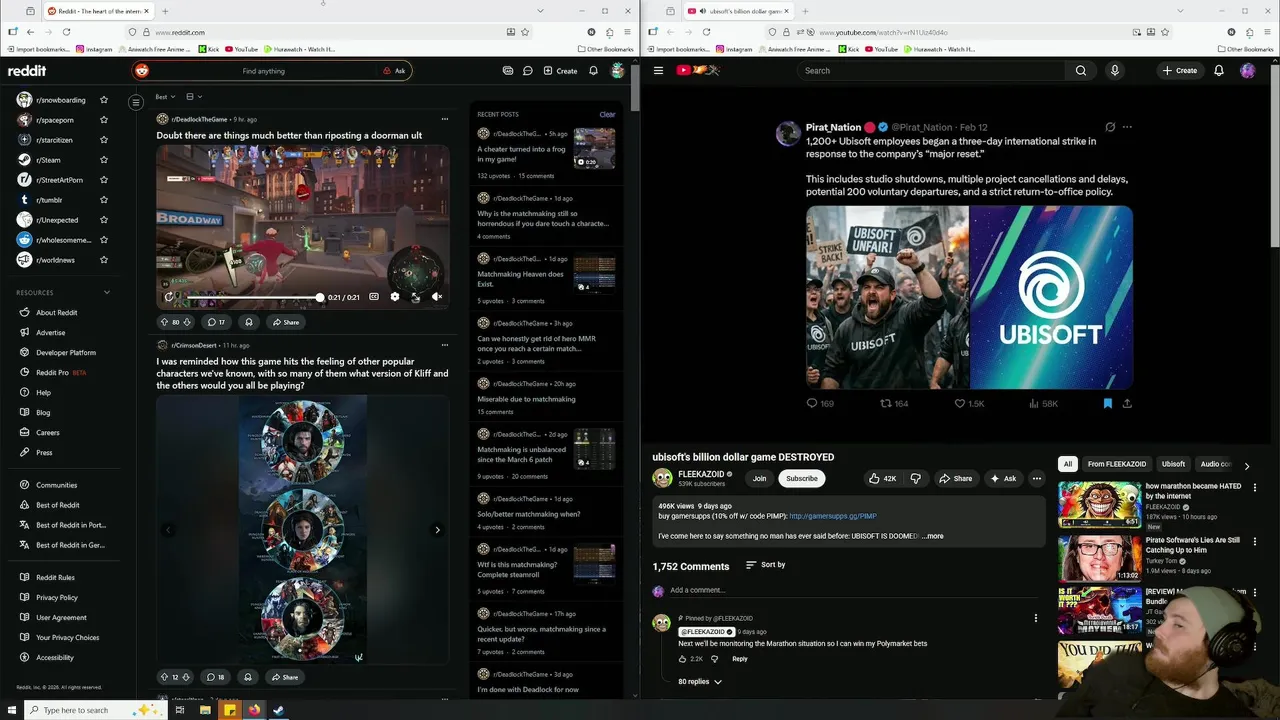Show more suggestion filter chips arrow
The image size is (1280, 720).
[1246, 466]
